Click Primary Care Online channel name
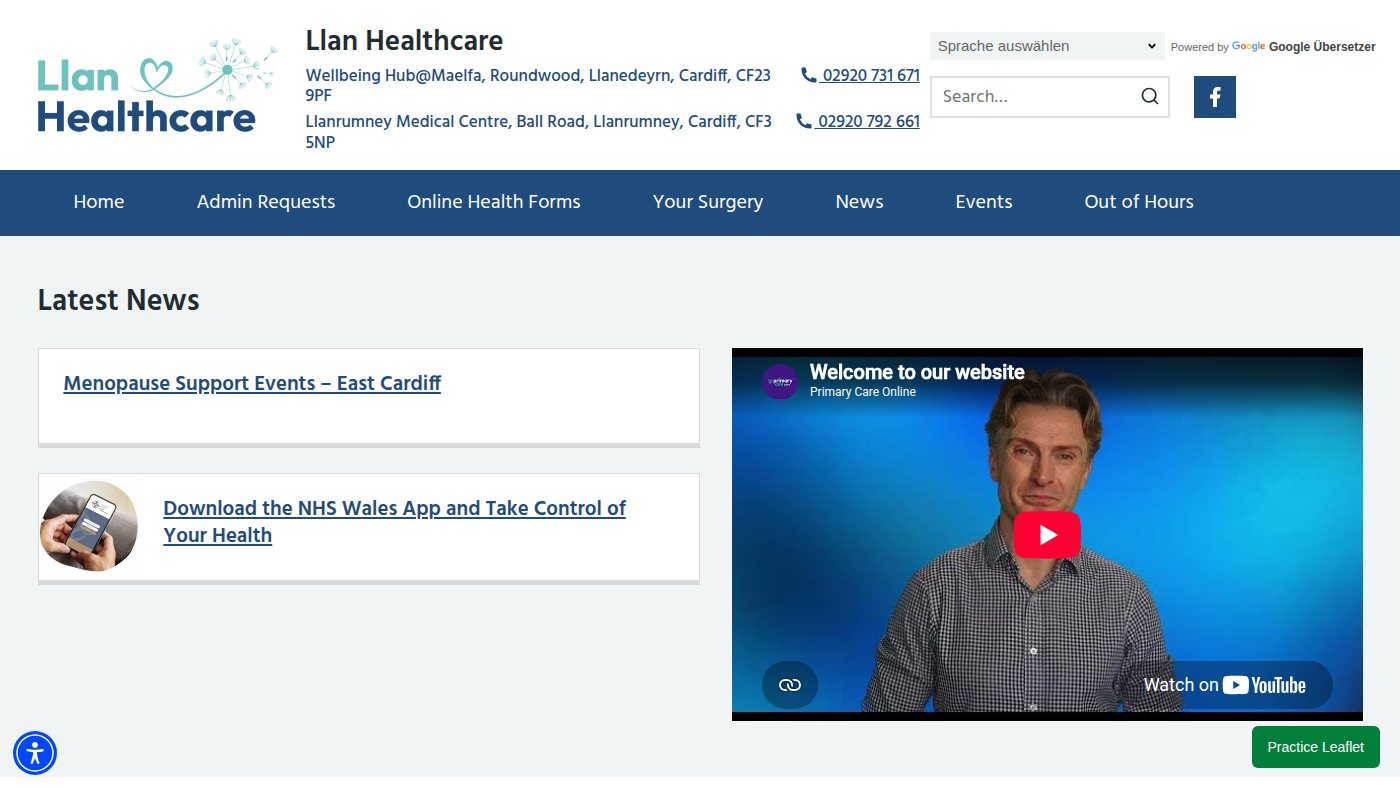 [x=862, y=392]
